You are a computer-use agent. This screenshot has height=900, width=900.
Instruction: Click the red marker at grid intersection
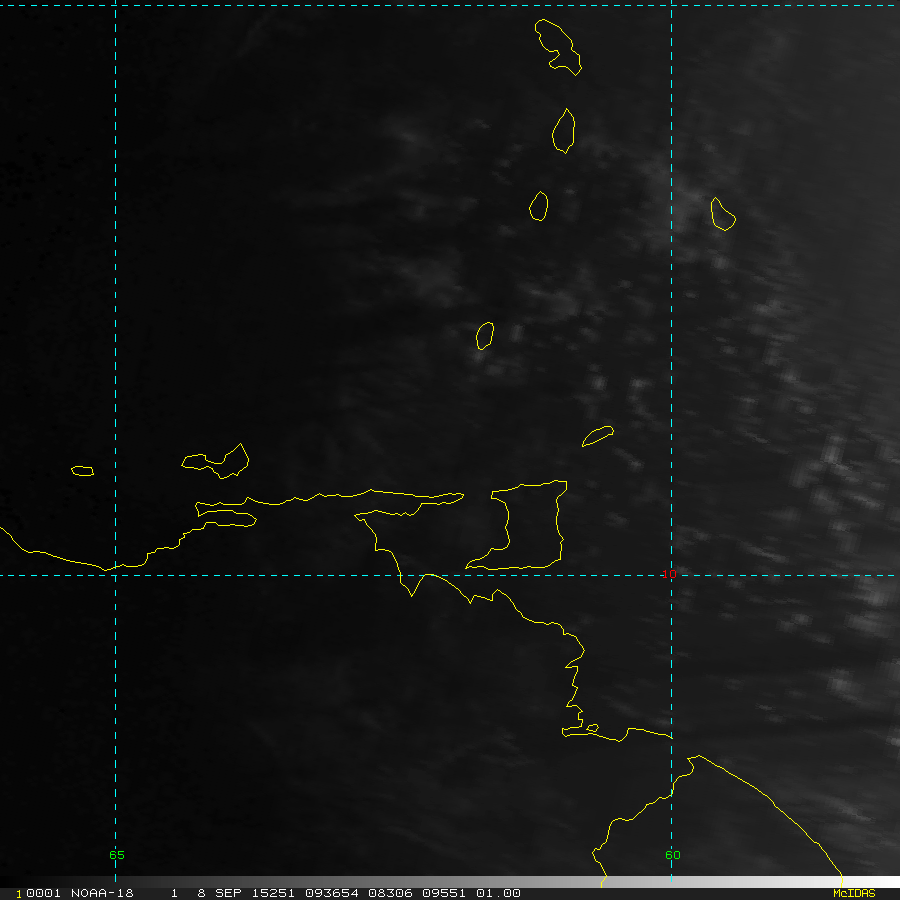672,573
